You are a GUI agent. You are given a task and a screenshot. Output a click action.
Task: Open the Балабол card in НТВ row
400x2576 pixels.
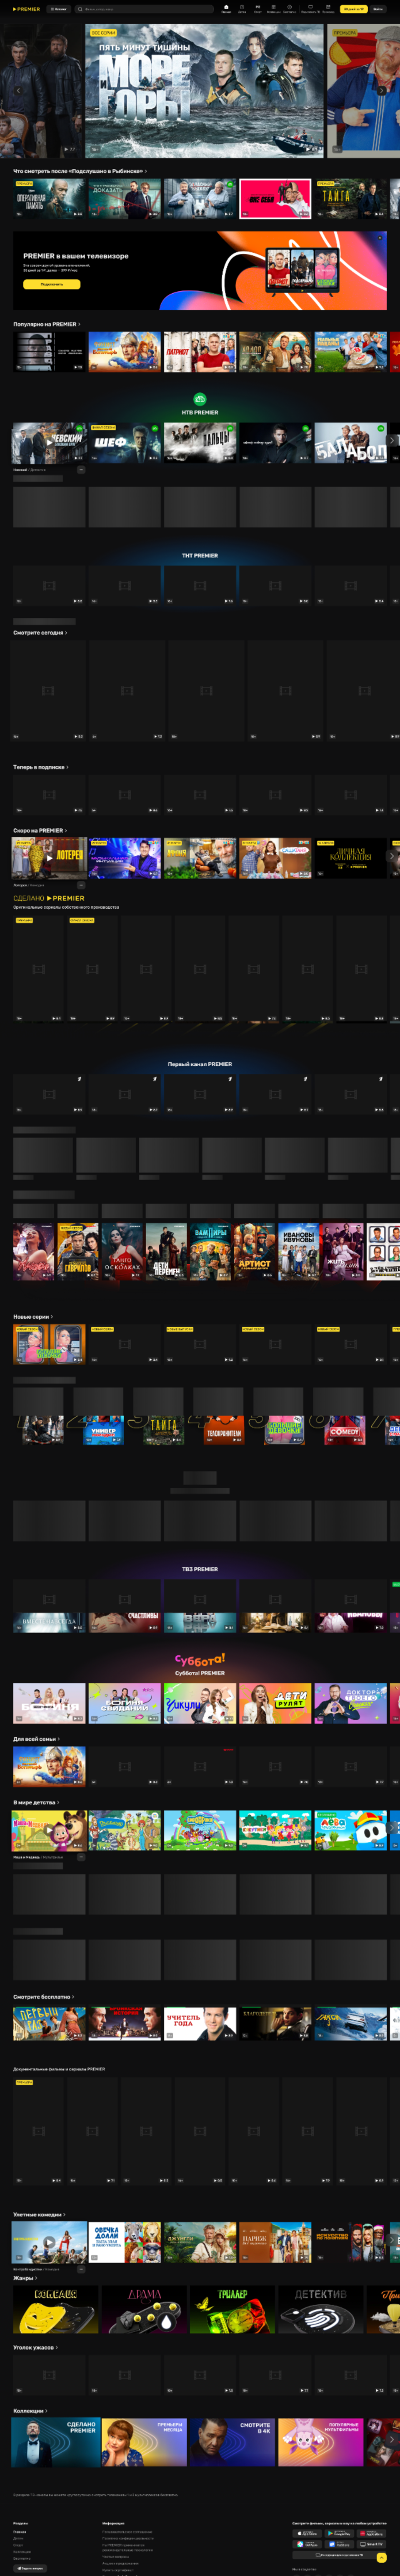tap(350, 443)
